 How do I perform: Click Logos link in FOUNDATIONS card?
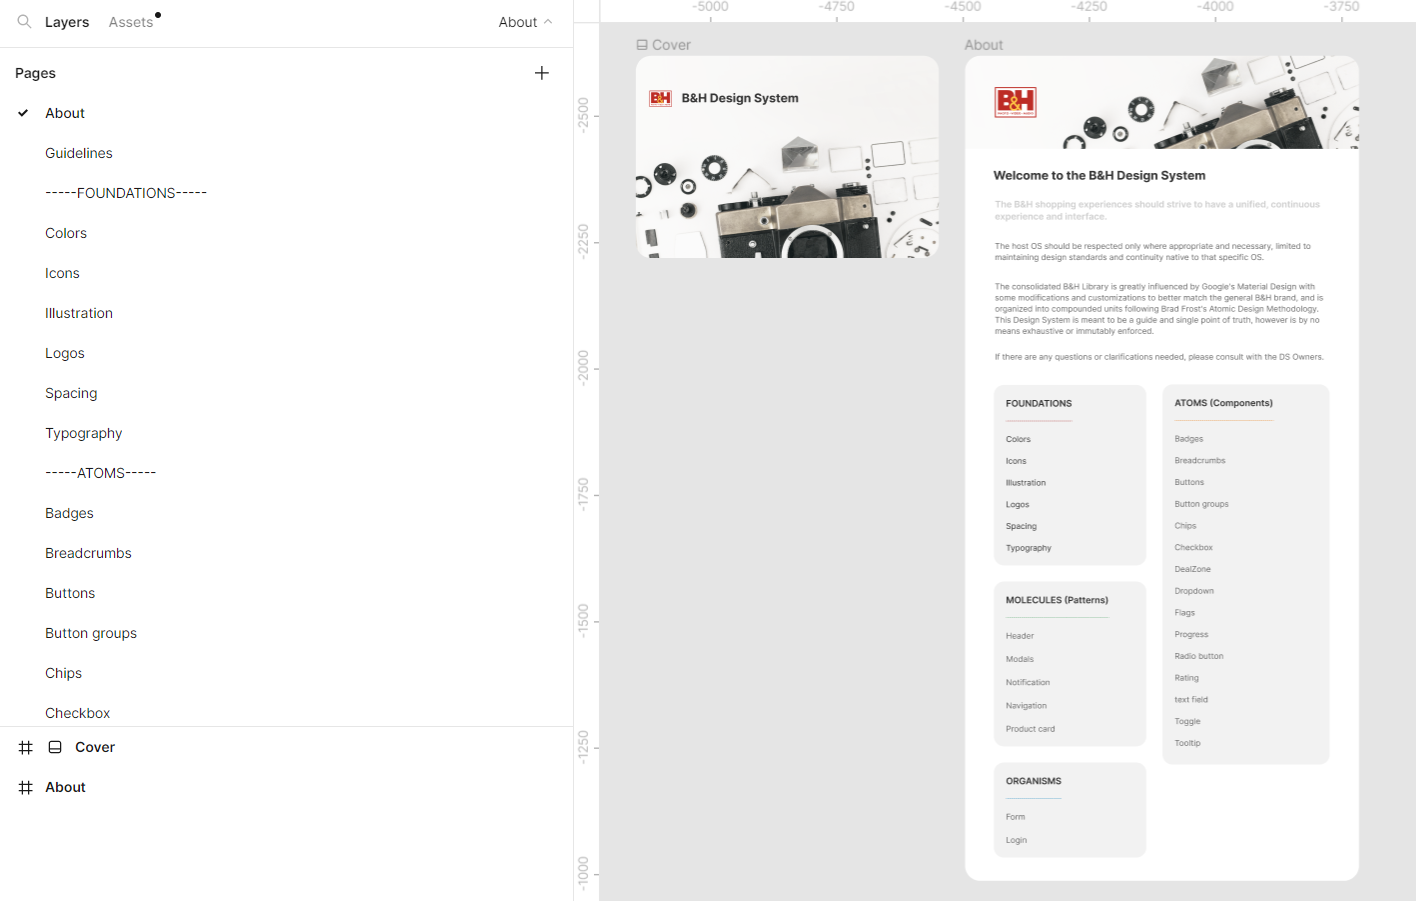1017,505
